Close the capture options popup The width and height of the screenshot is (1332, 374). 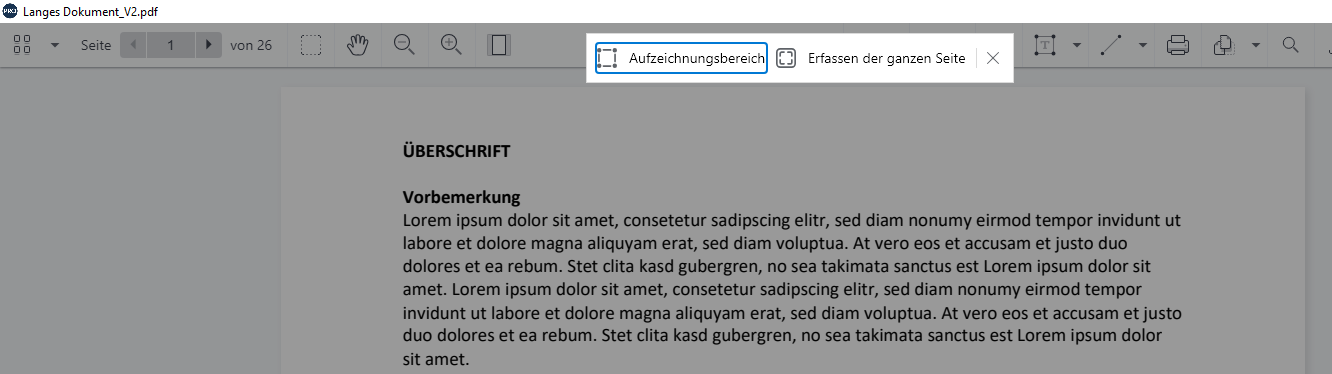tap(993, 58)
